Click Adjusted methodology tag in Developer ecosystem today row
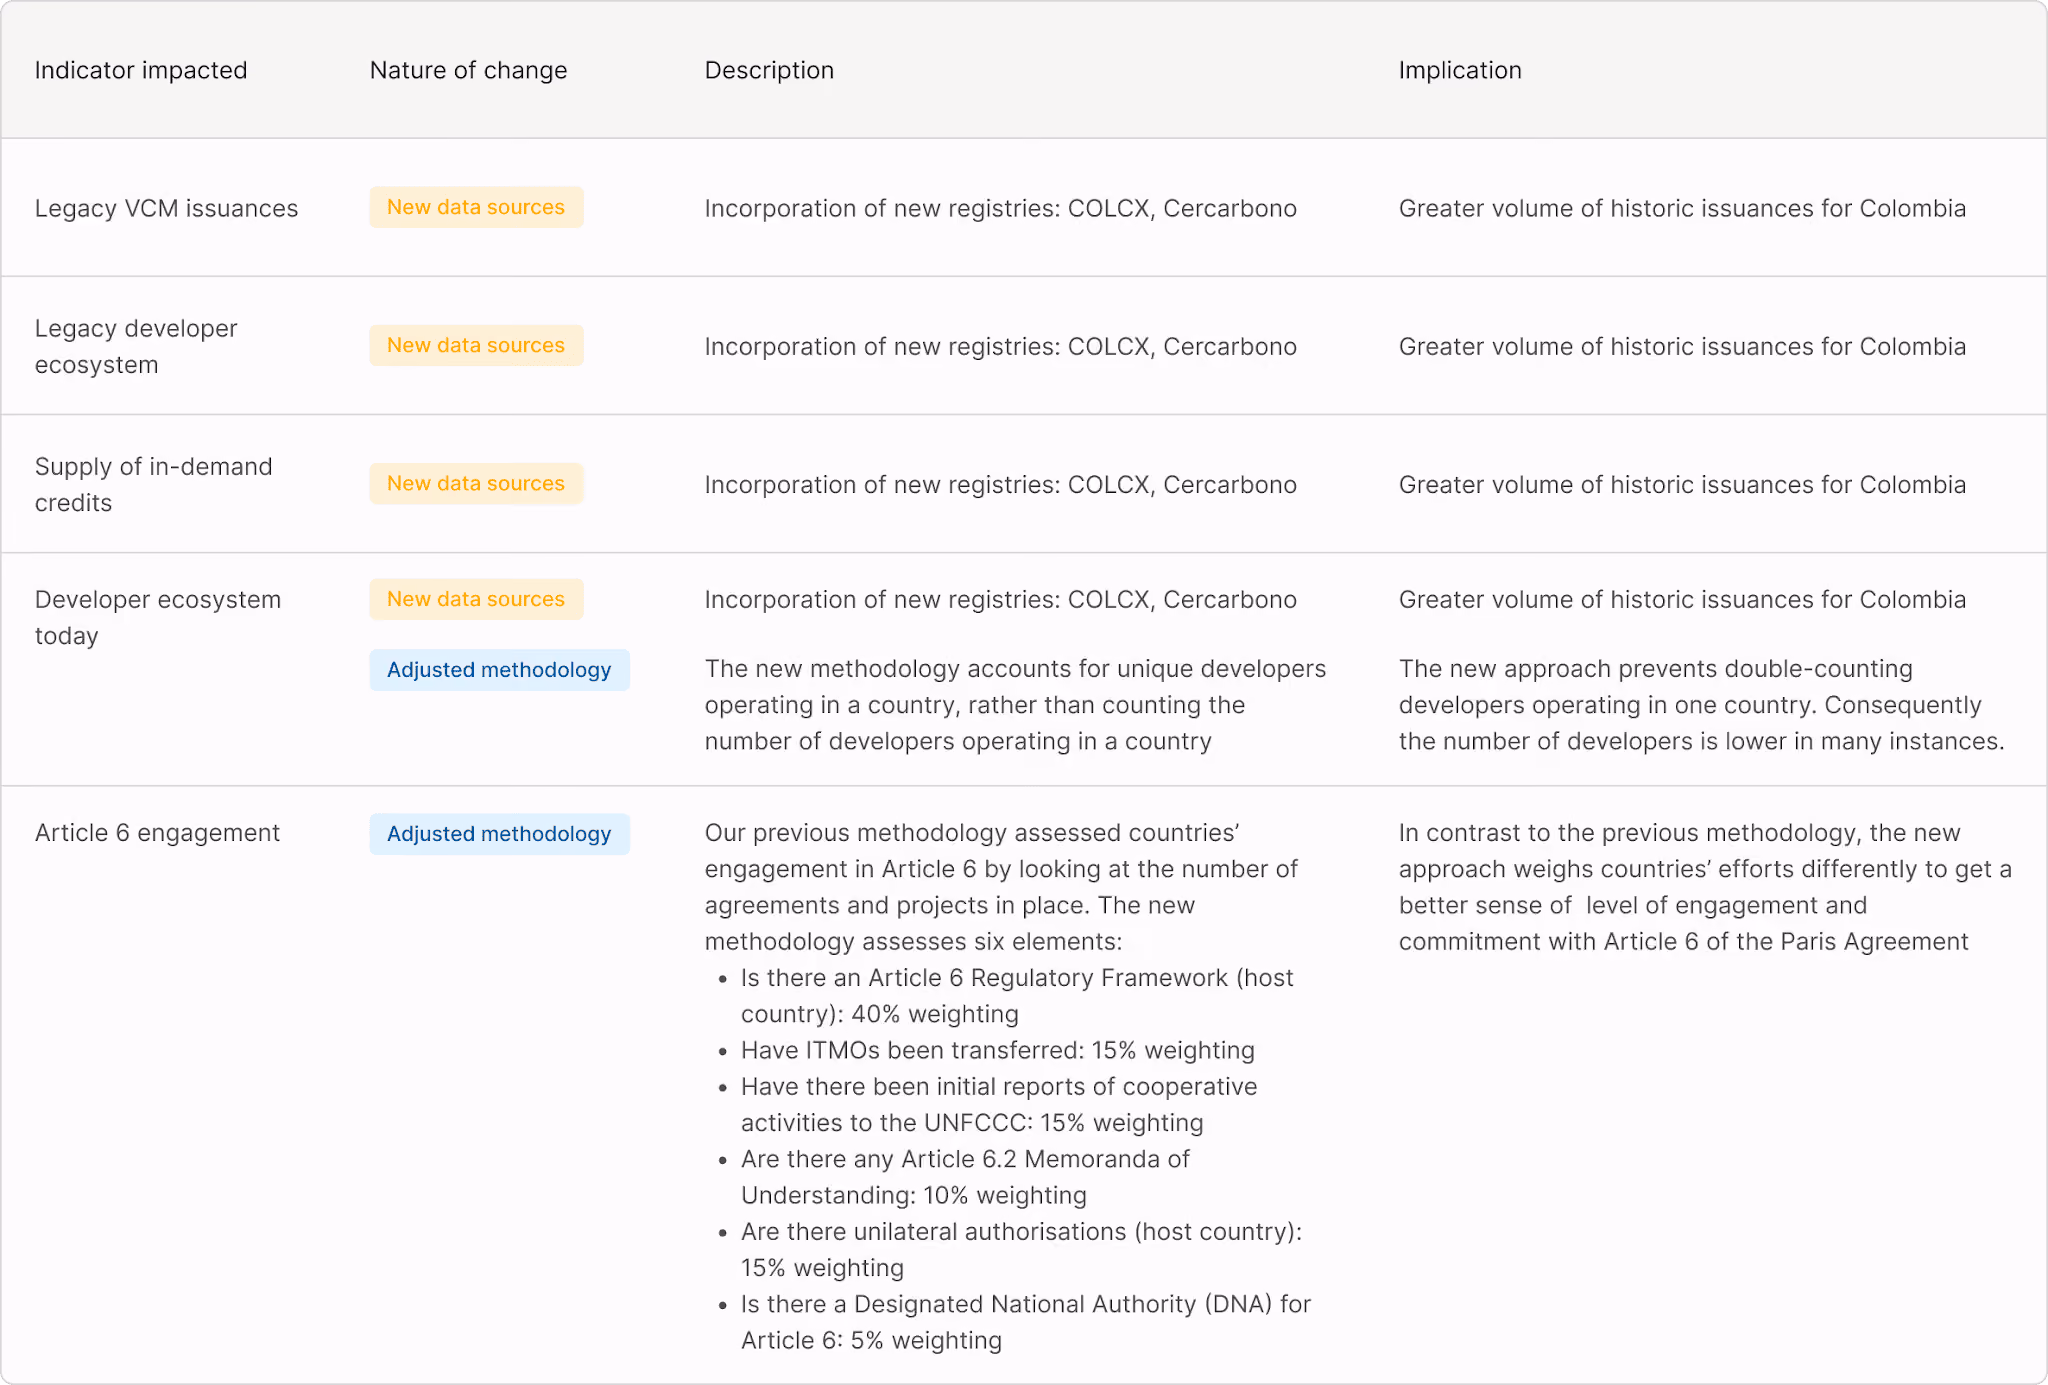Image resolution: width=2048 pixels, height=1385 pixels. (499, 670)
